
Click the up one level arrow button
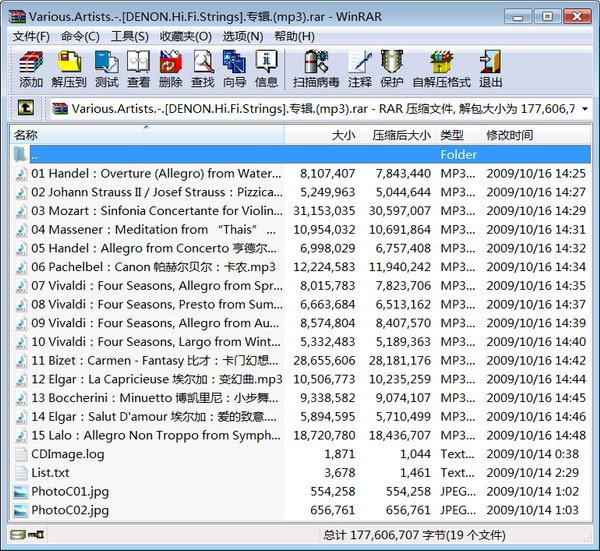(26, 108)
